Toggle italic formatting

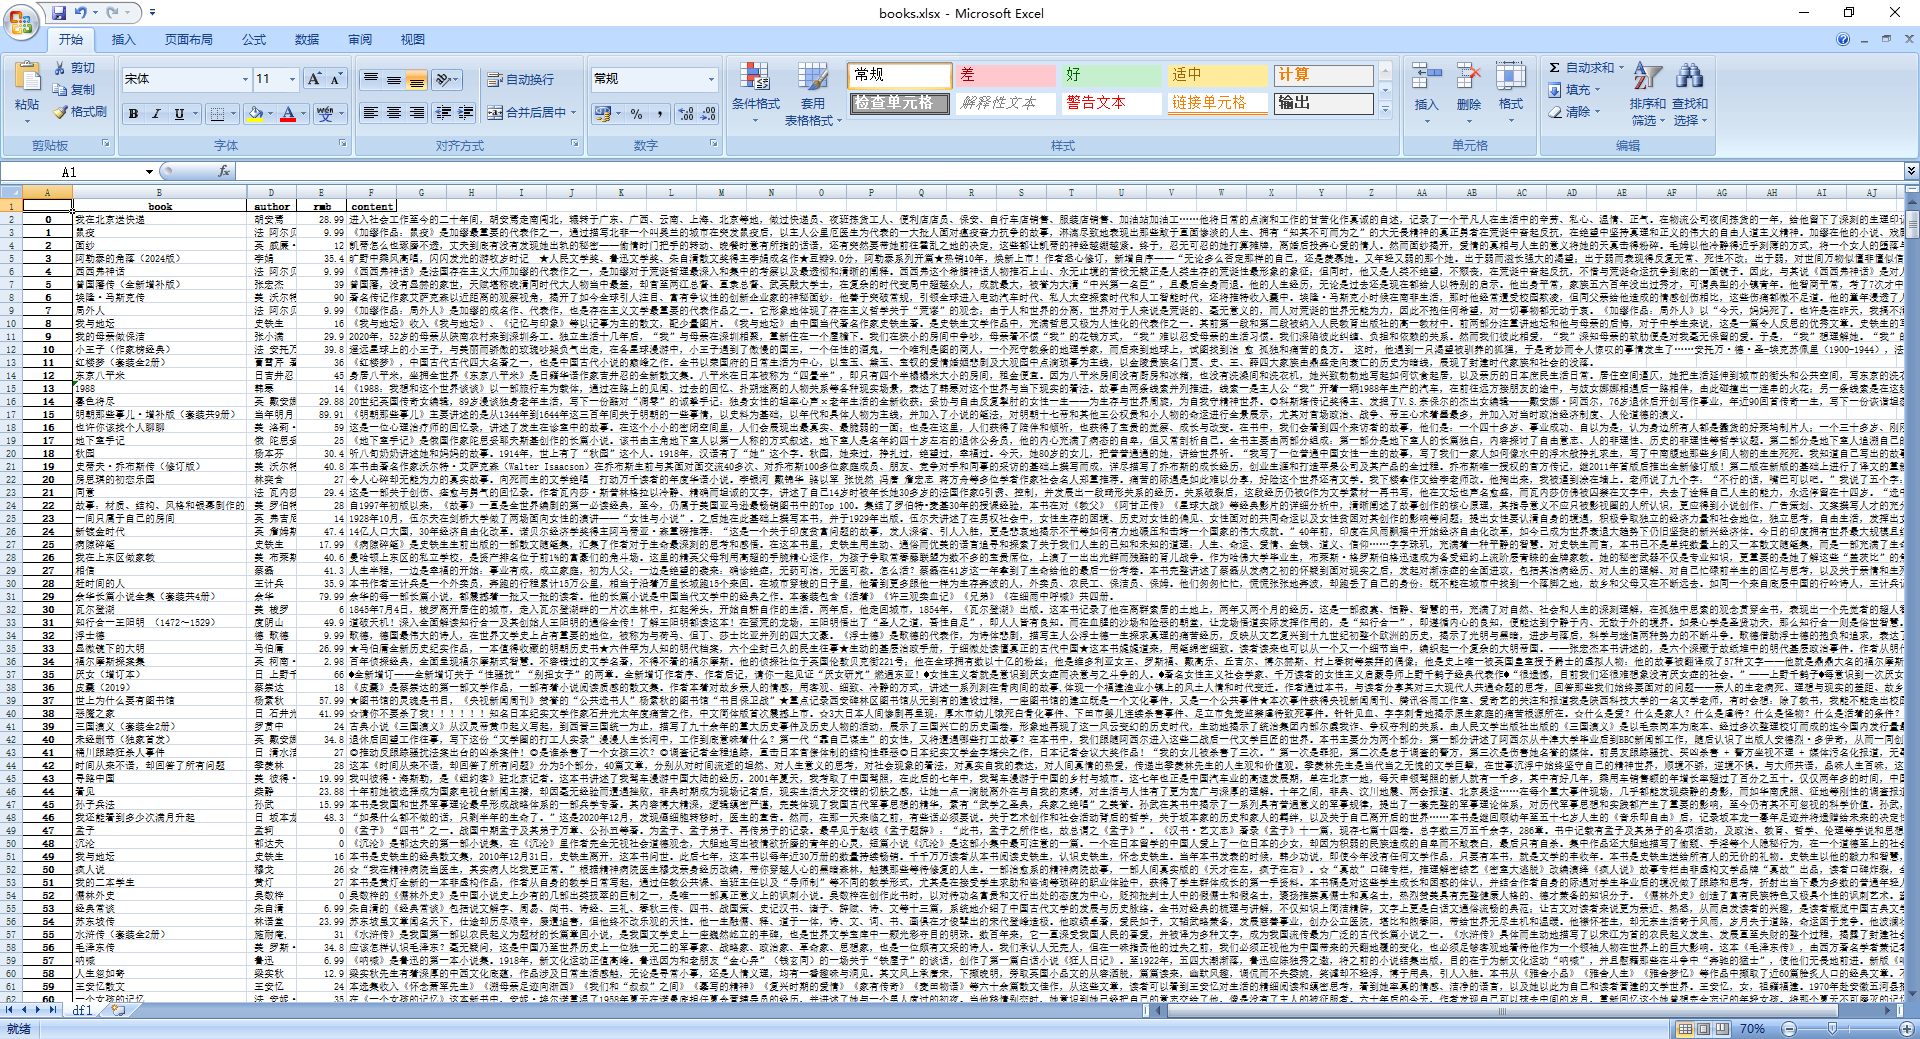[x=156, y=114]
